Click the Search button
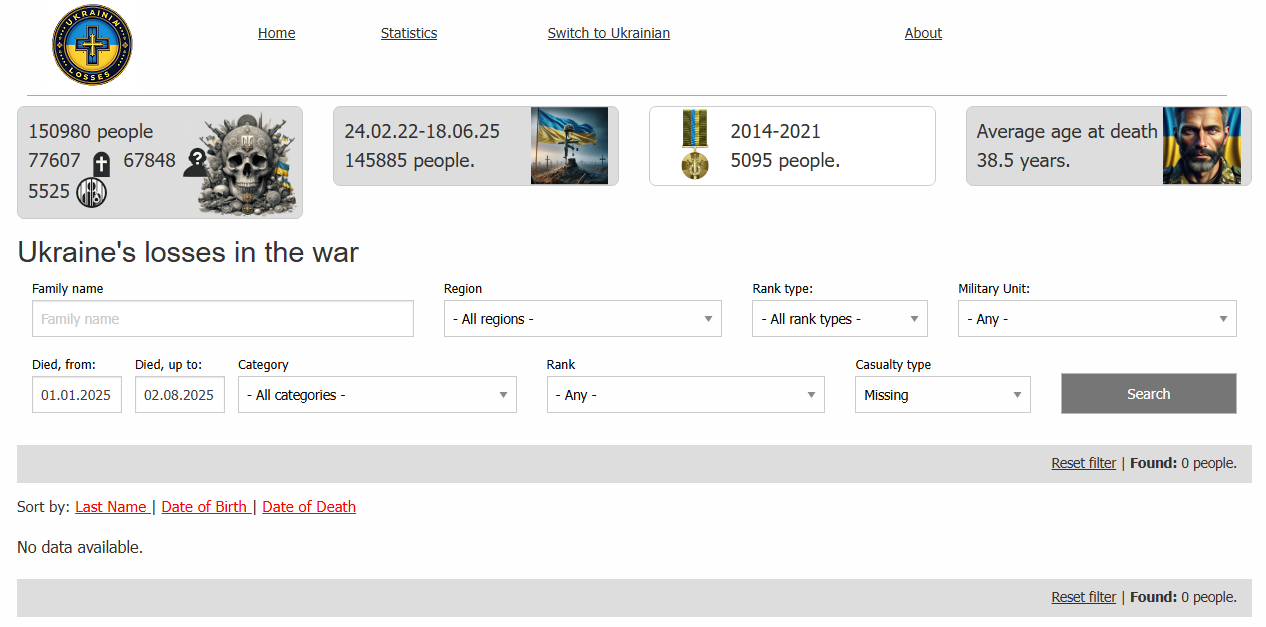The height and width of the screenshot is (627, 1266). (x=1149, y=394)
